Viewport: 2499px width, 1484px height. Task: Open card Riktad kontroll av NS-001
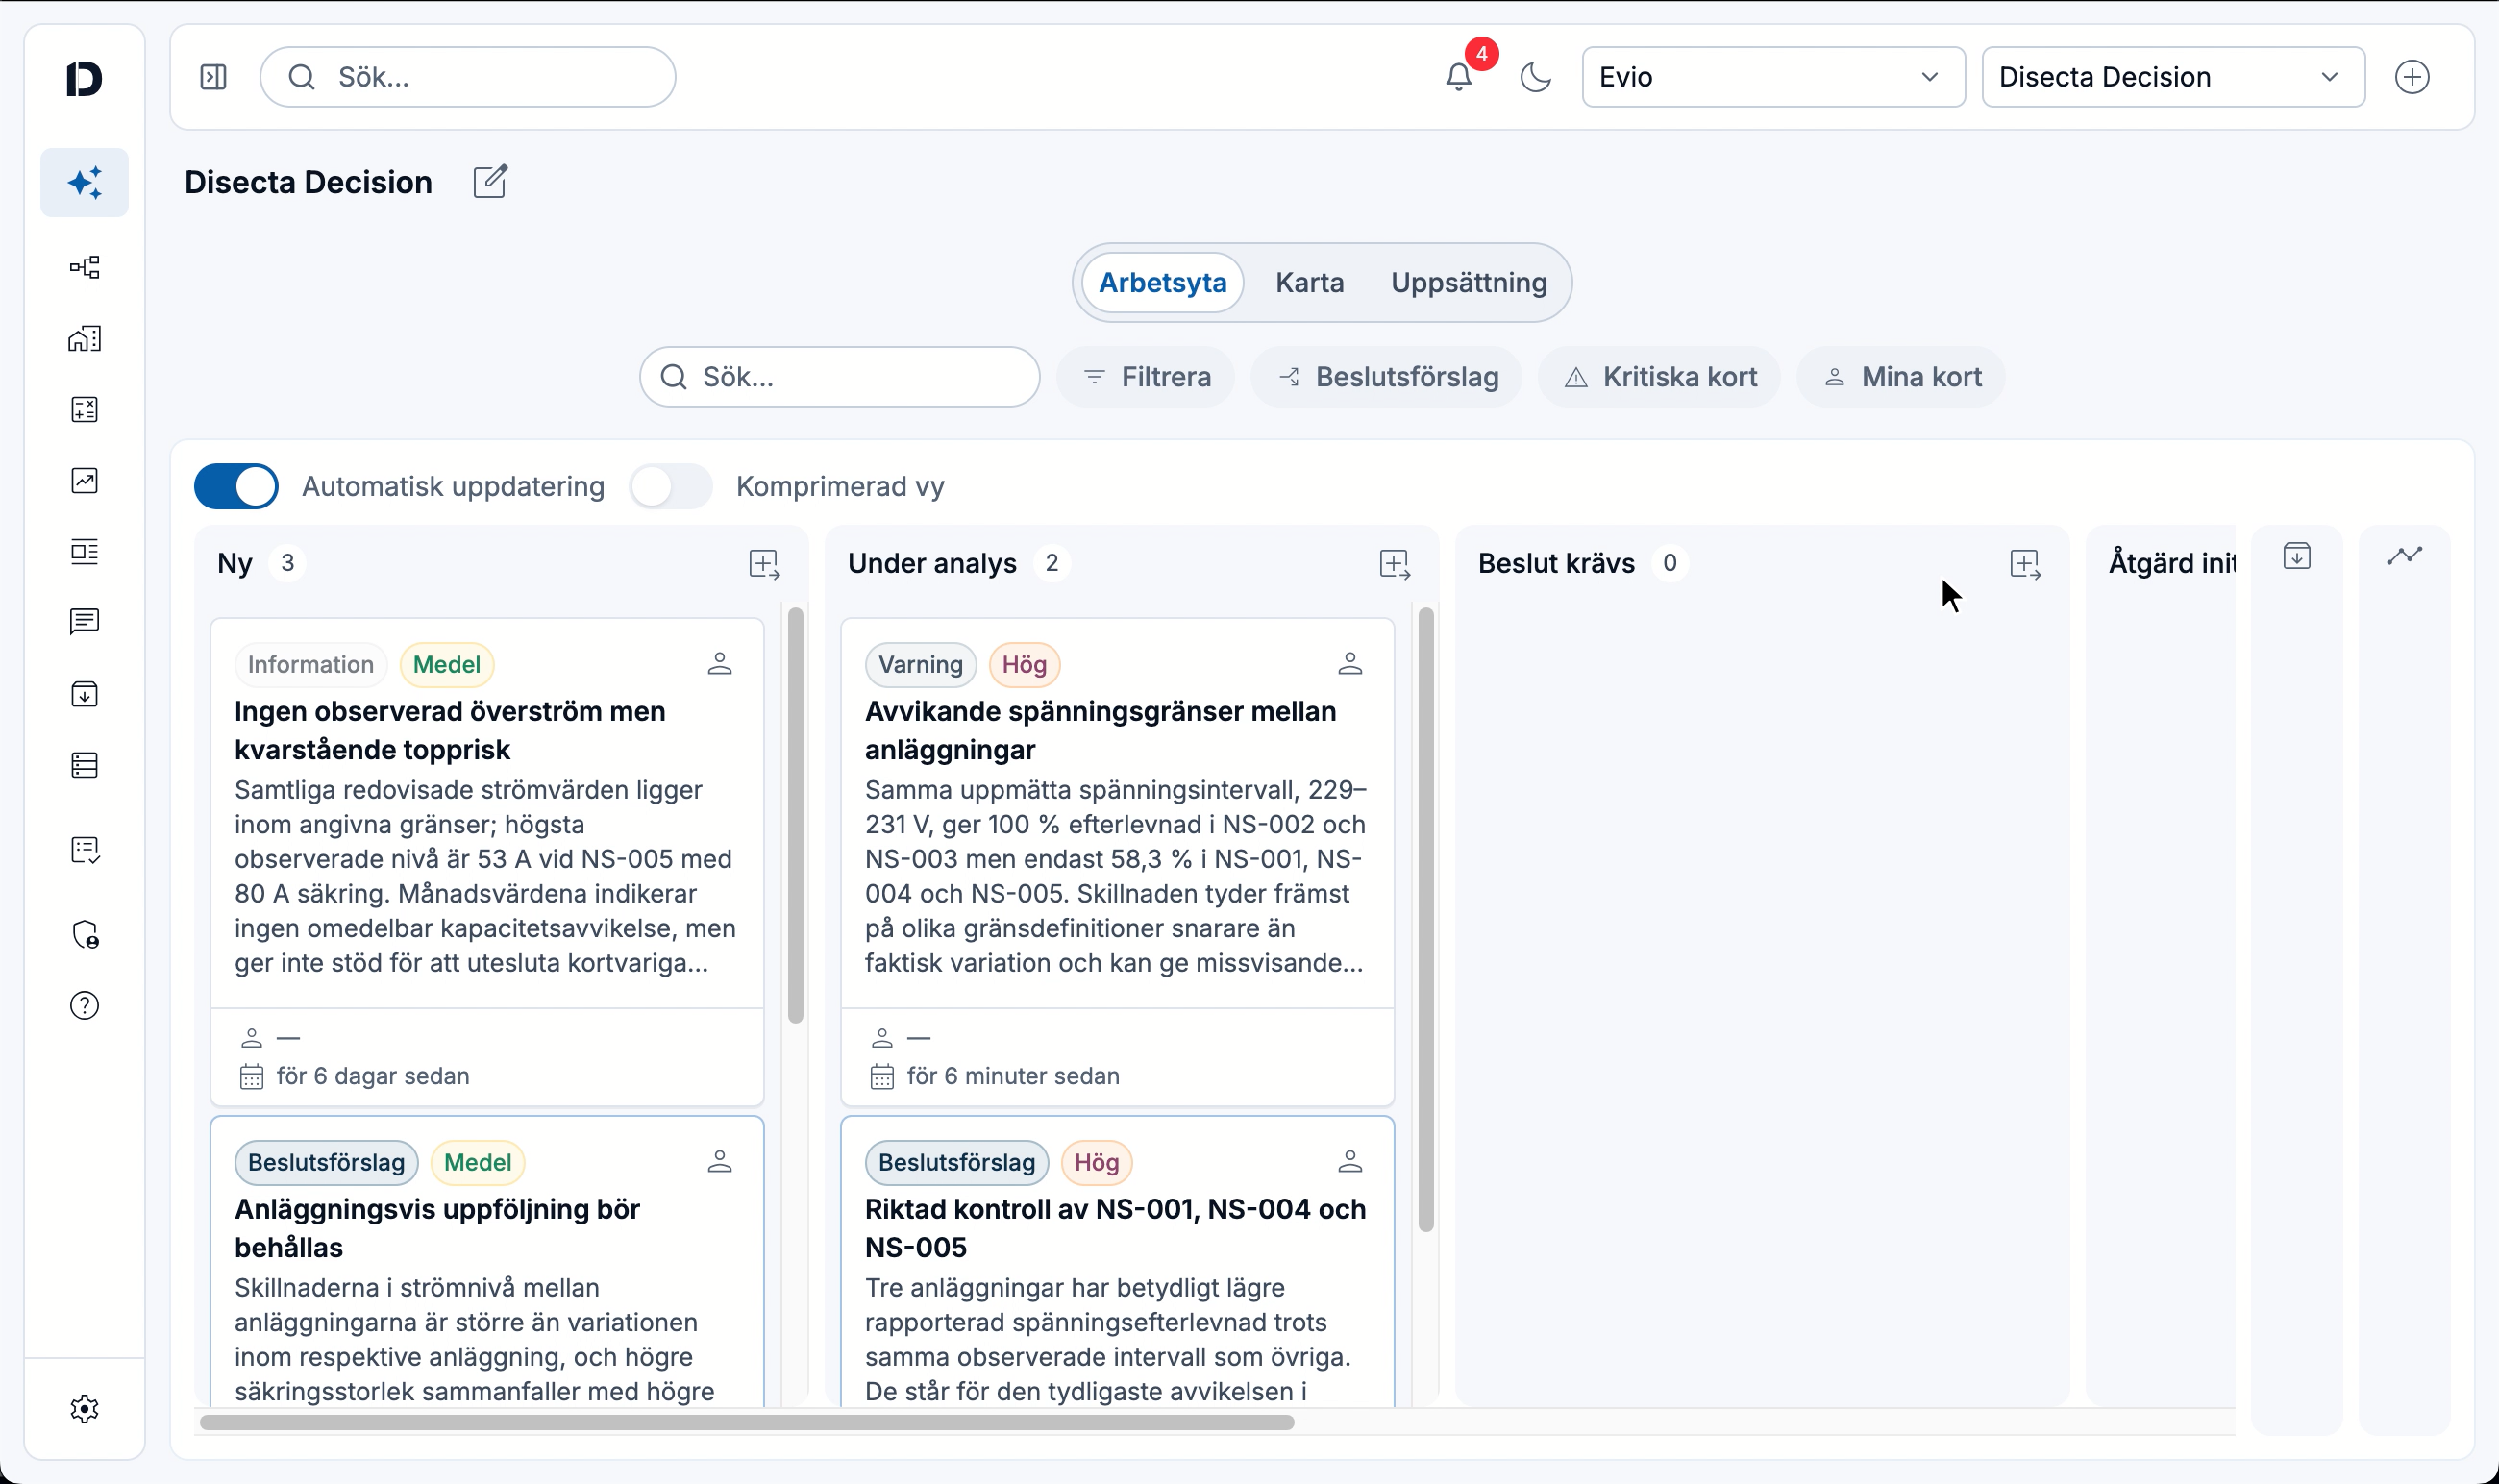click(x=1118, y=1262)
